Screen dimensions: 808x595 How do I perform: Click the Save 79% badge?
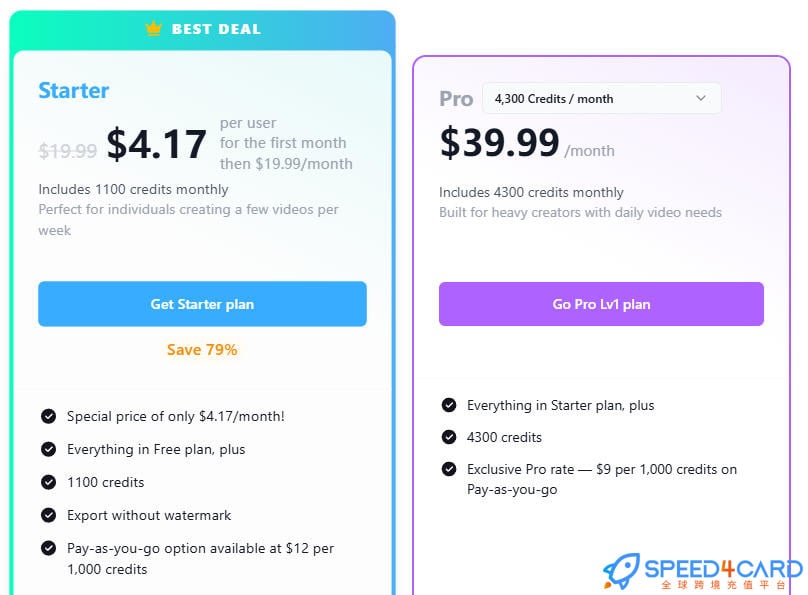tap(202, 350)
